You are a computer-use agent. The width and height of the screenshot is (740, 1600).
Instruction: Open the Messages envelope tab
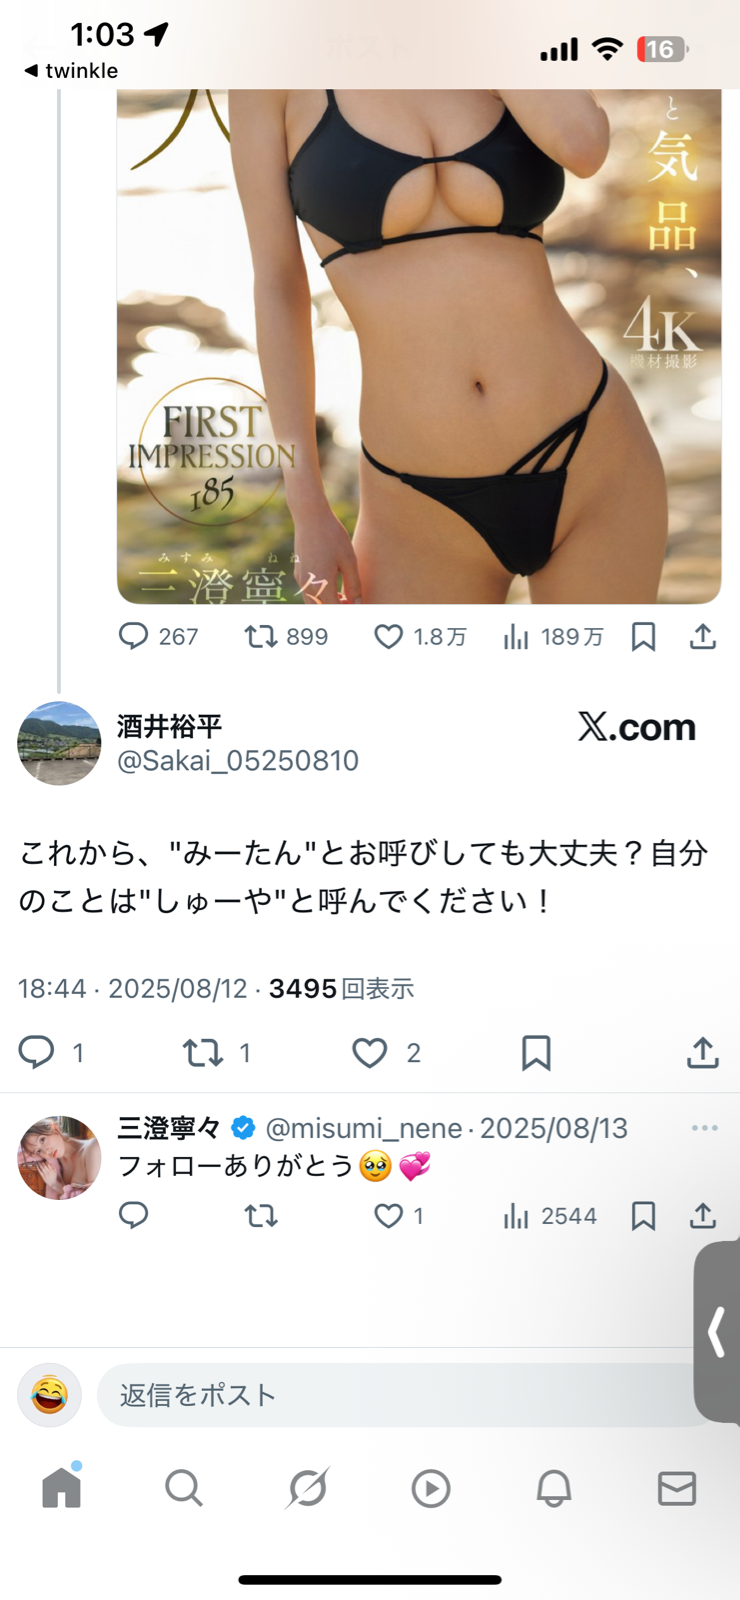click(x=677, y=1488)
